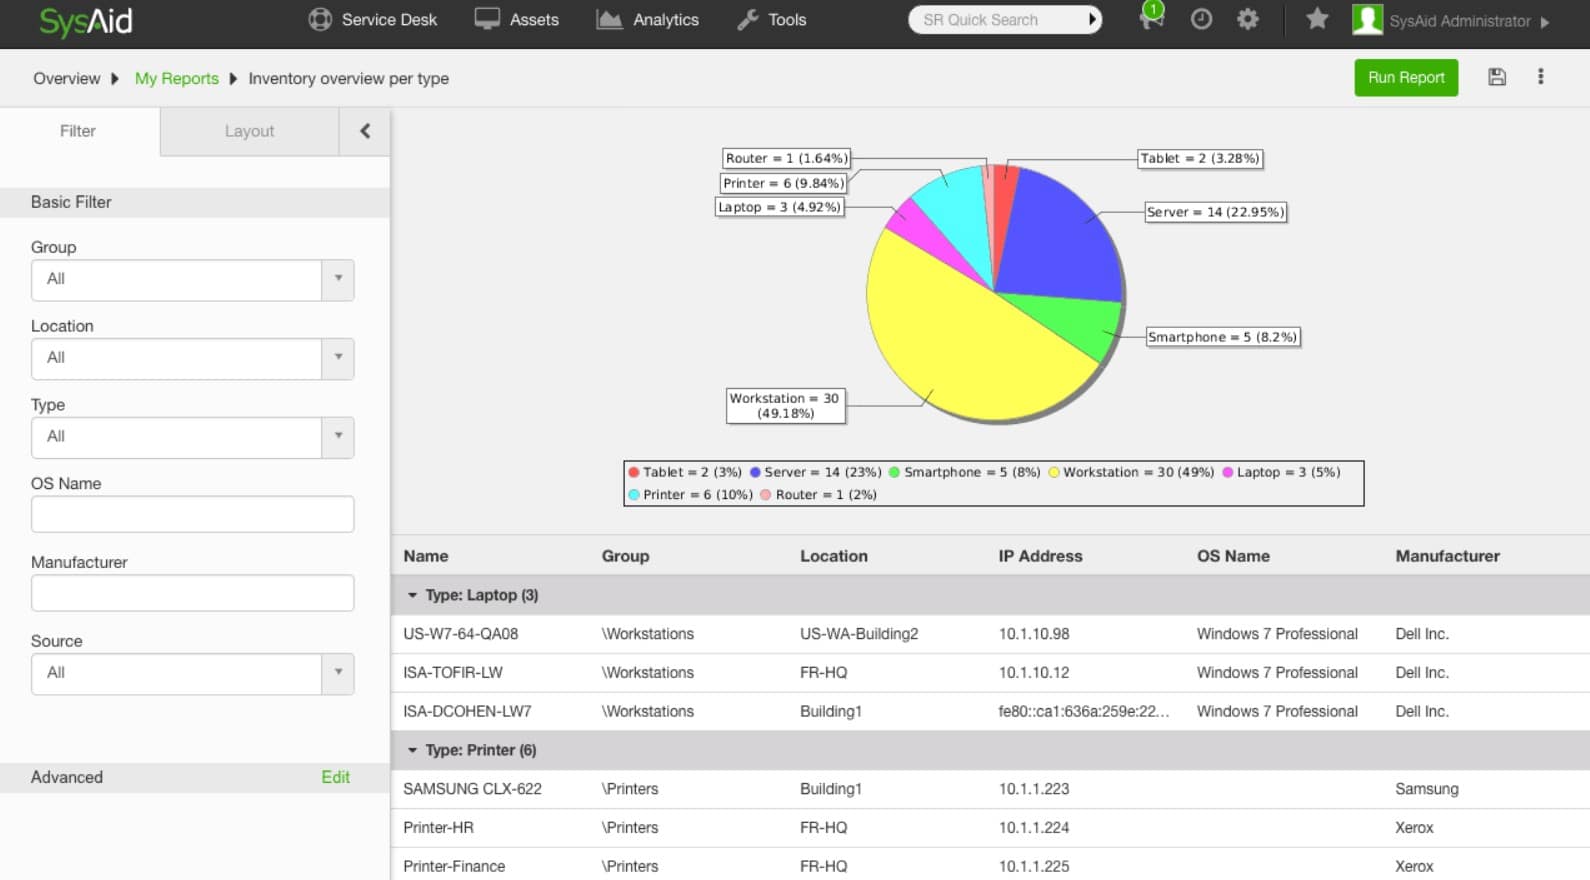This screenshot has height=880, width=1590.
Task: Open the Source dropdown
Action: [x=192, y=673]
